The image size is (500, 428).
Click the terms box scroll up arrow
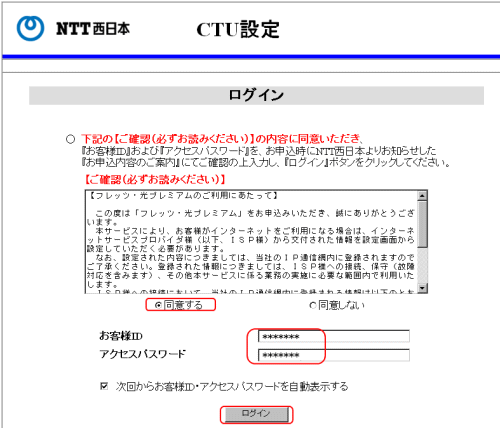click(422, 196)
